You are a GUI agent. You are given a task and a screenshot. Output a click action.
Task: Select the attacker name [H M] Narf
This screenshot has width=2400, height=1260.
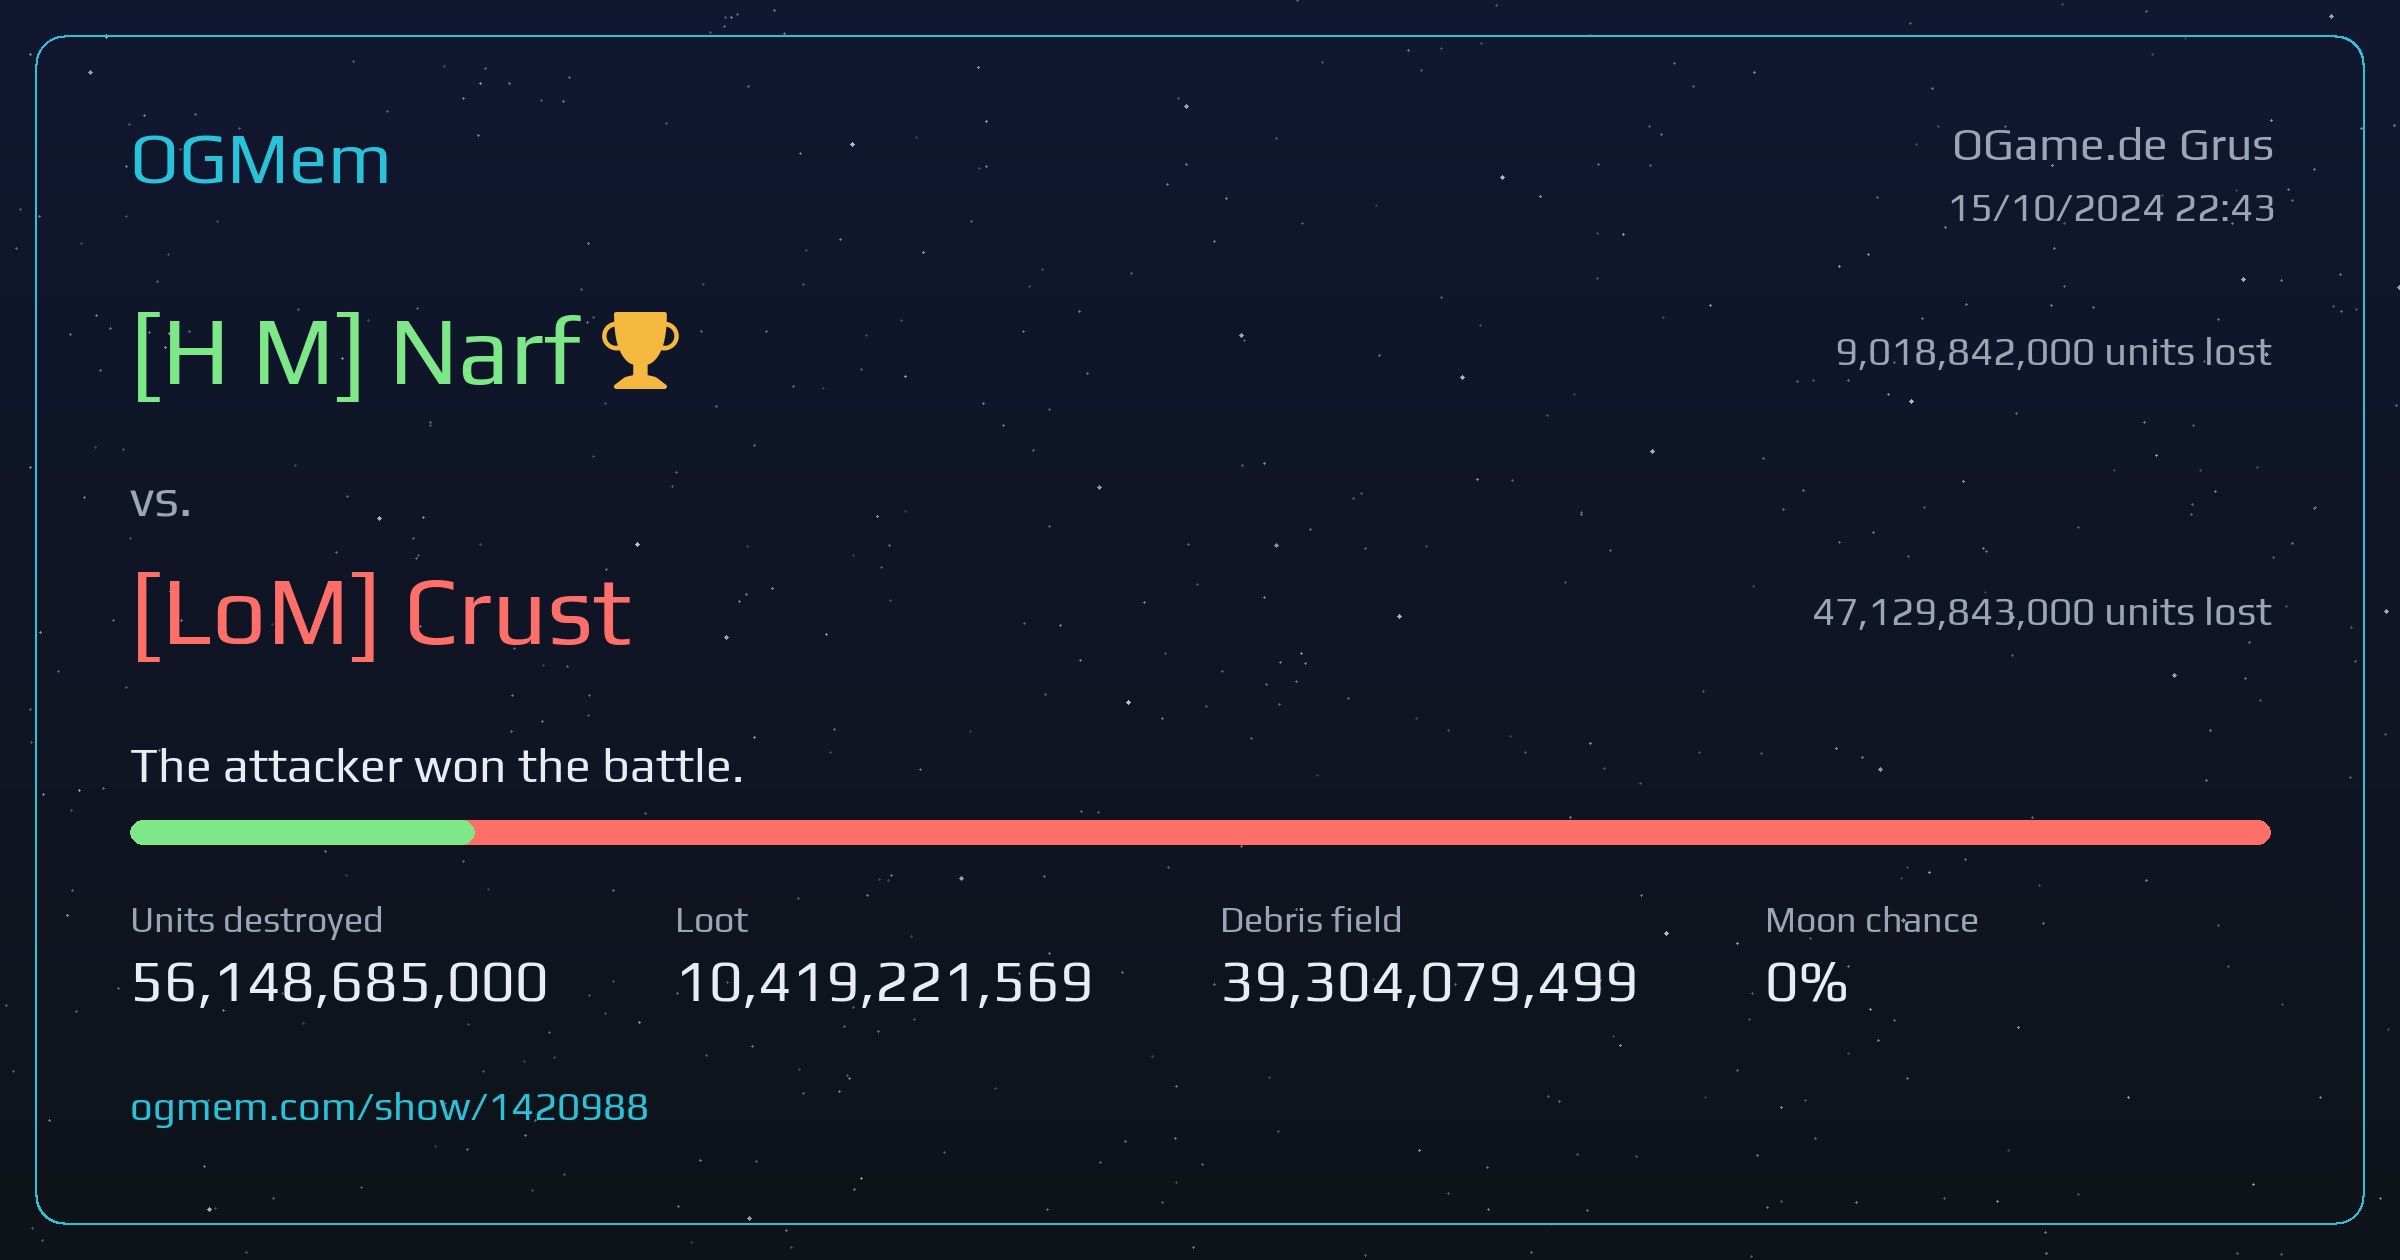click(x=357, y=352)
